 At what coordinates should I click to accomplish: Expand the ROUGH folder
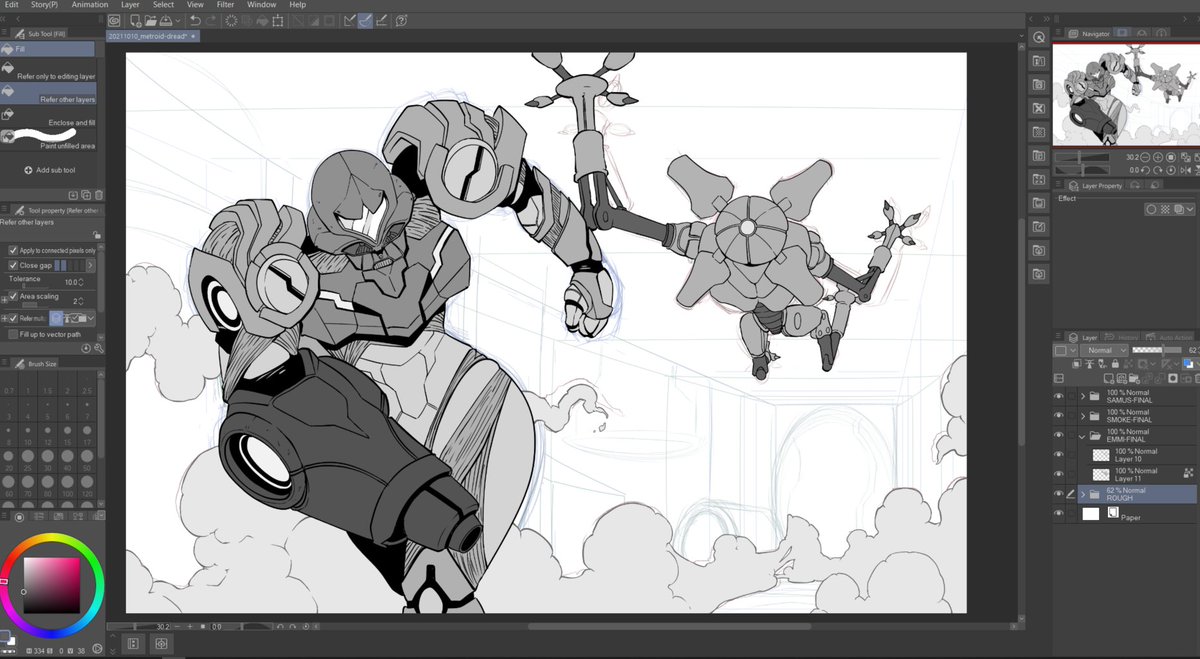(1083, 494)
